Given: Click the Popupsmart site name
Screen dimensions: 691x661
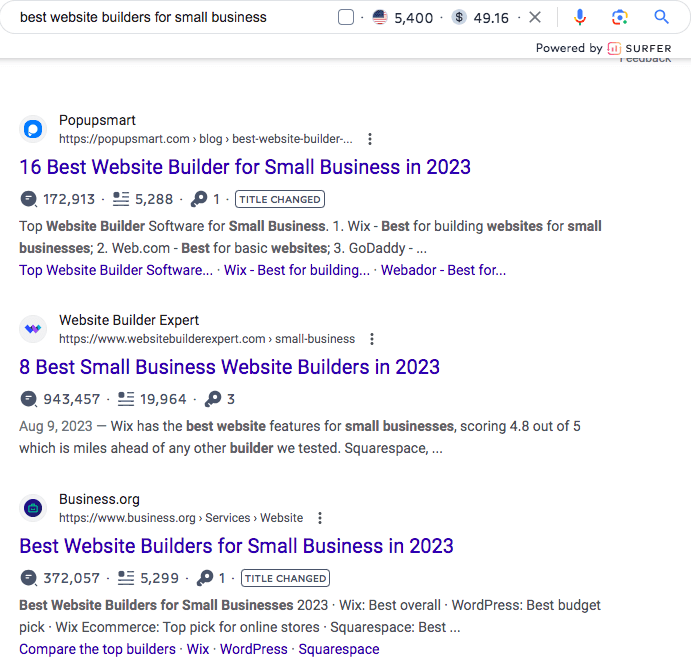Looking at the screenshot, I should pos(97,120).
